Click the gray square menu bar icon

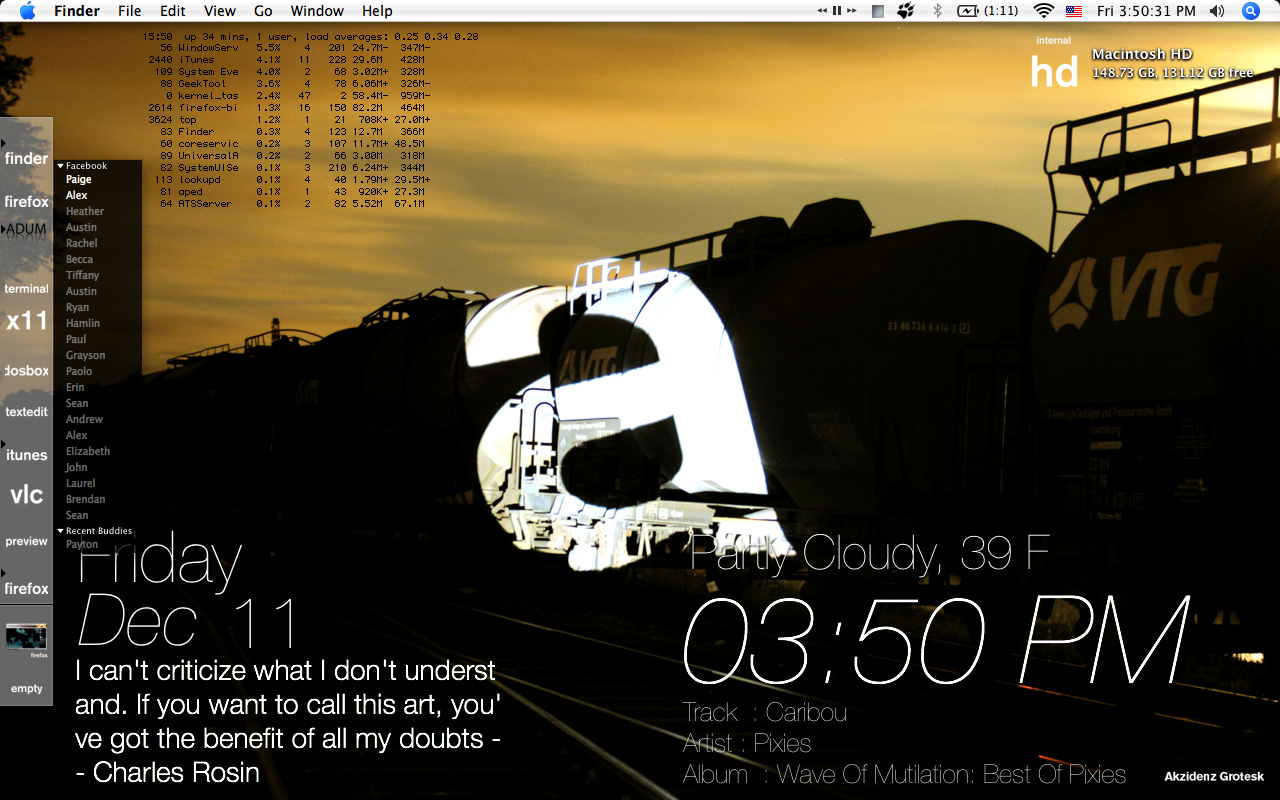(878, 11)
